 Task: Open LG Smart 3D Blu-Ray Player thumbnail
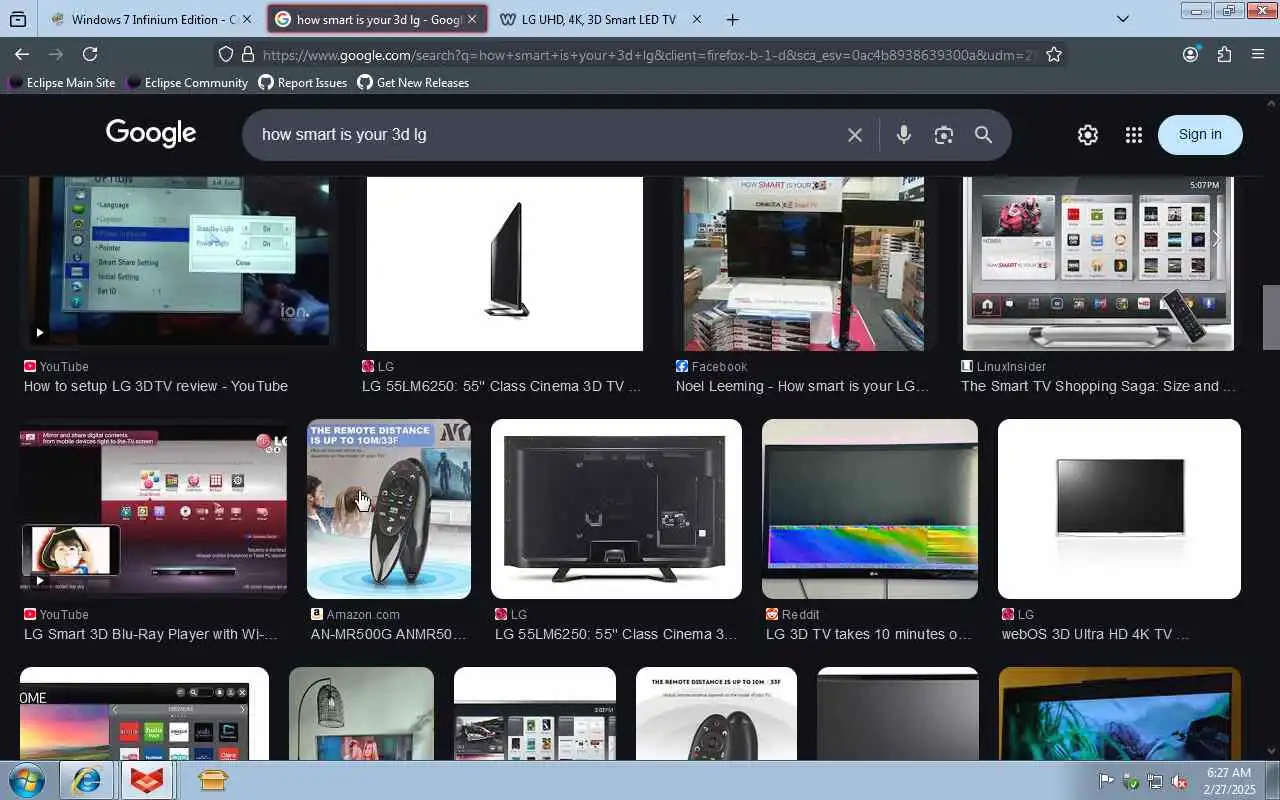[153, 509]
